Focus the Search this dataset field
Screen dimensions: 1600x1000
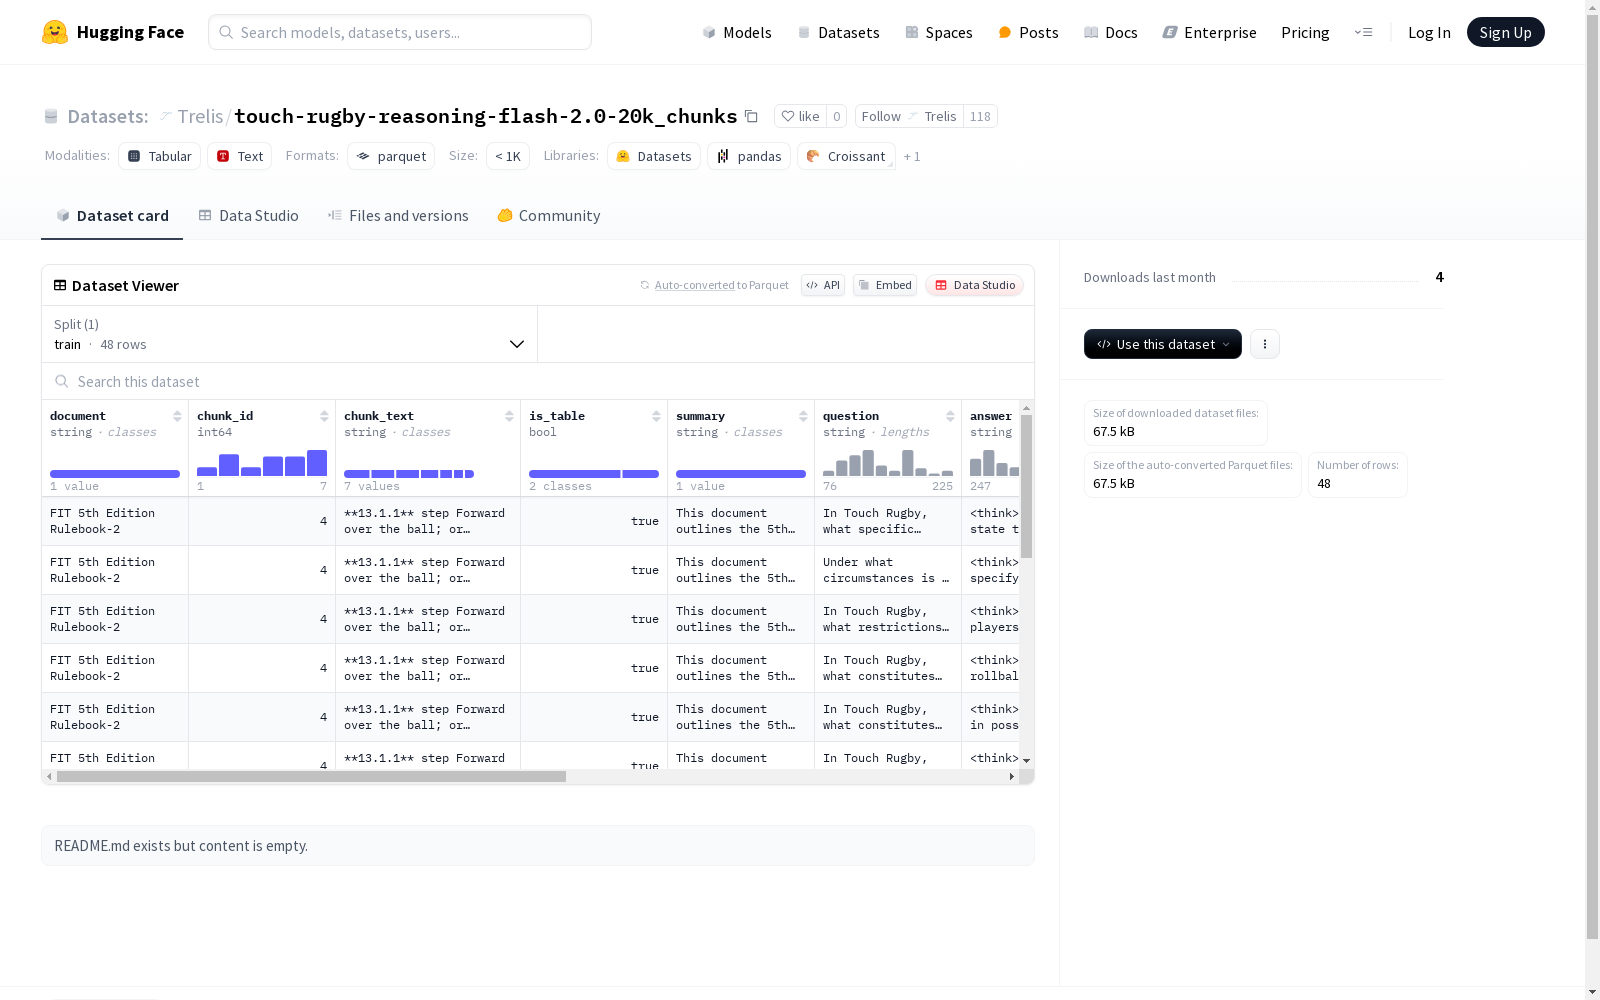[538, 381]
